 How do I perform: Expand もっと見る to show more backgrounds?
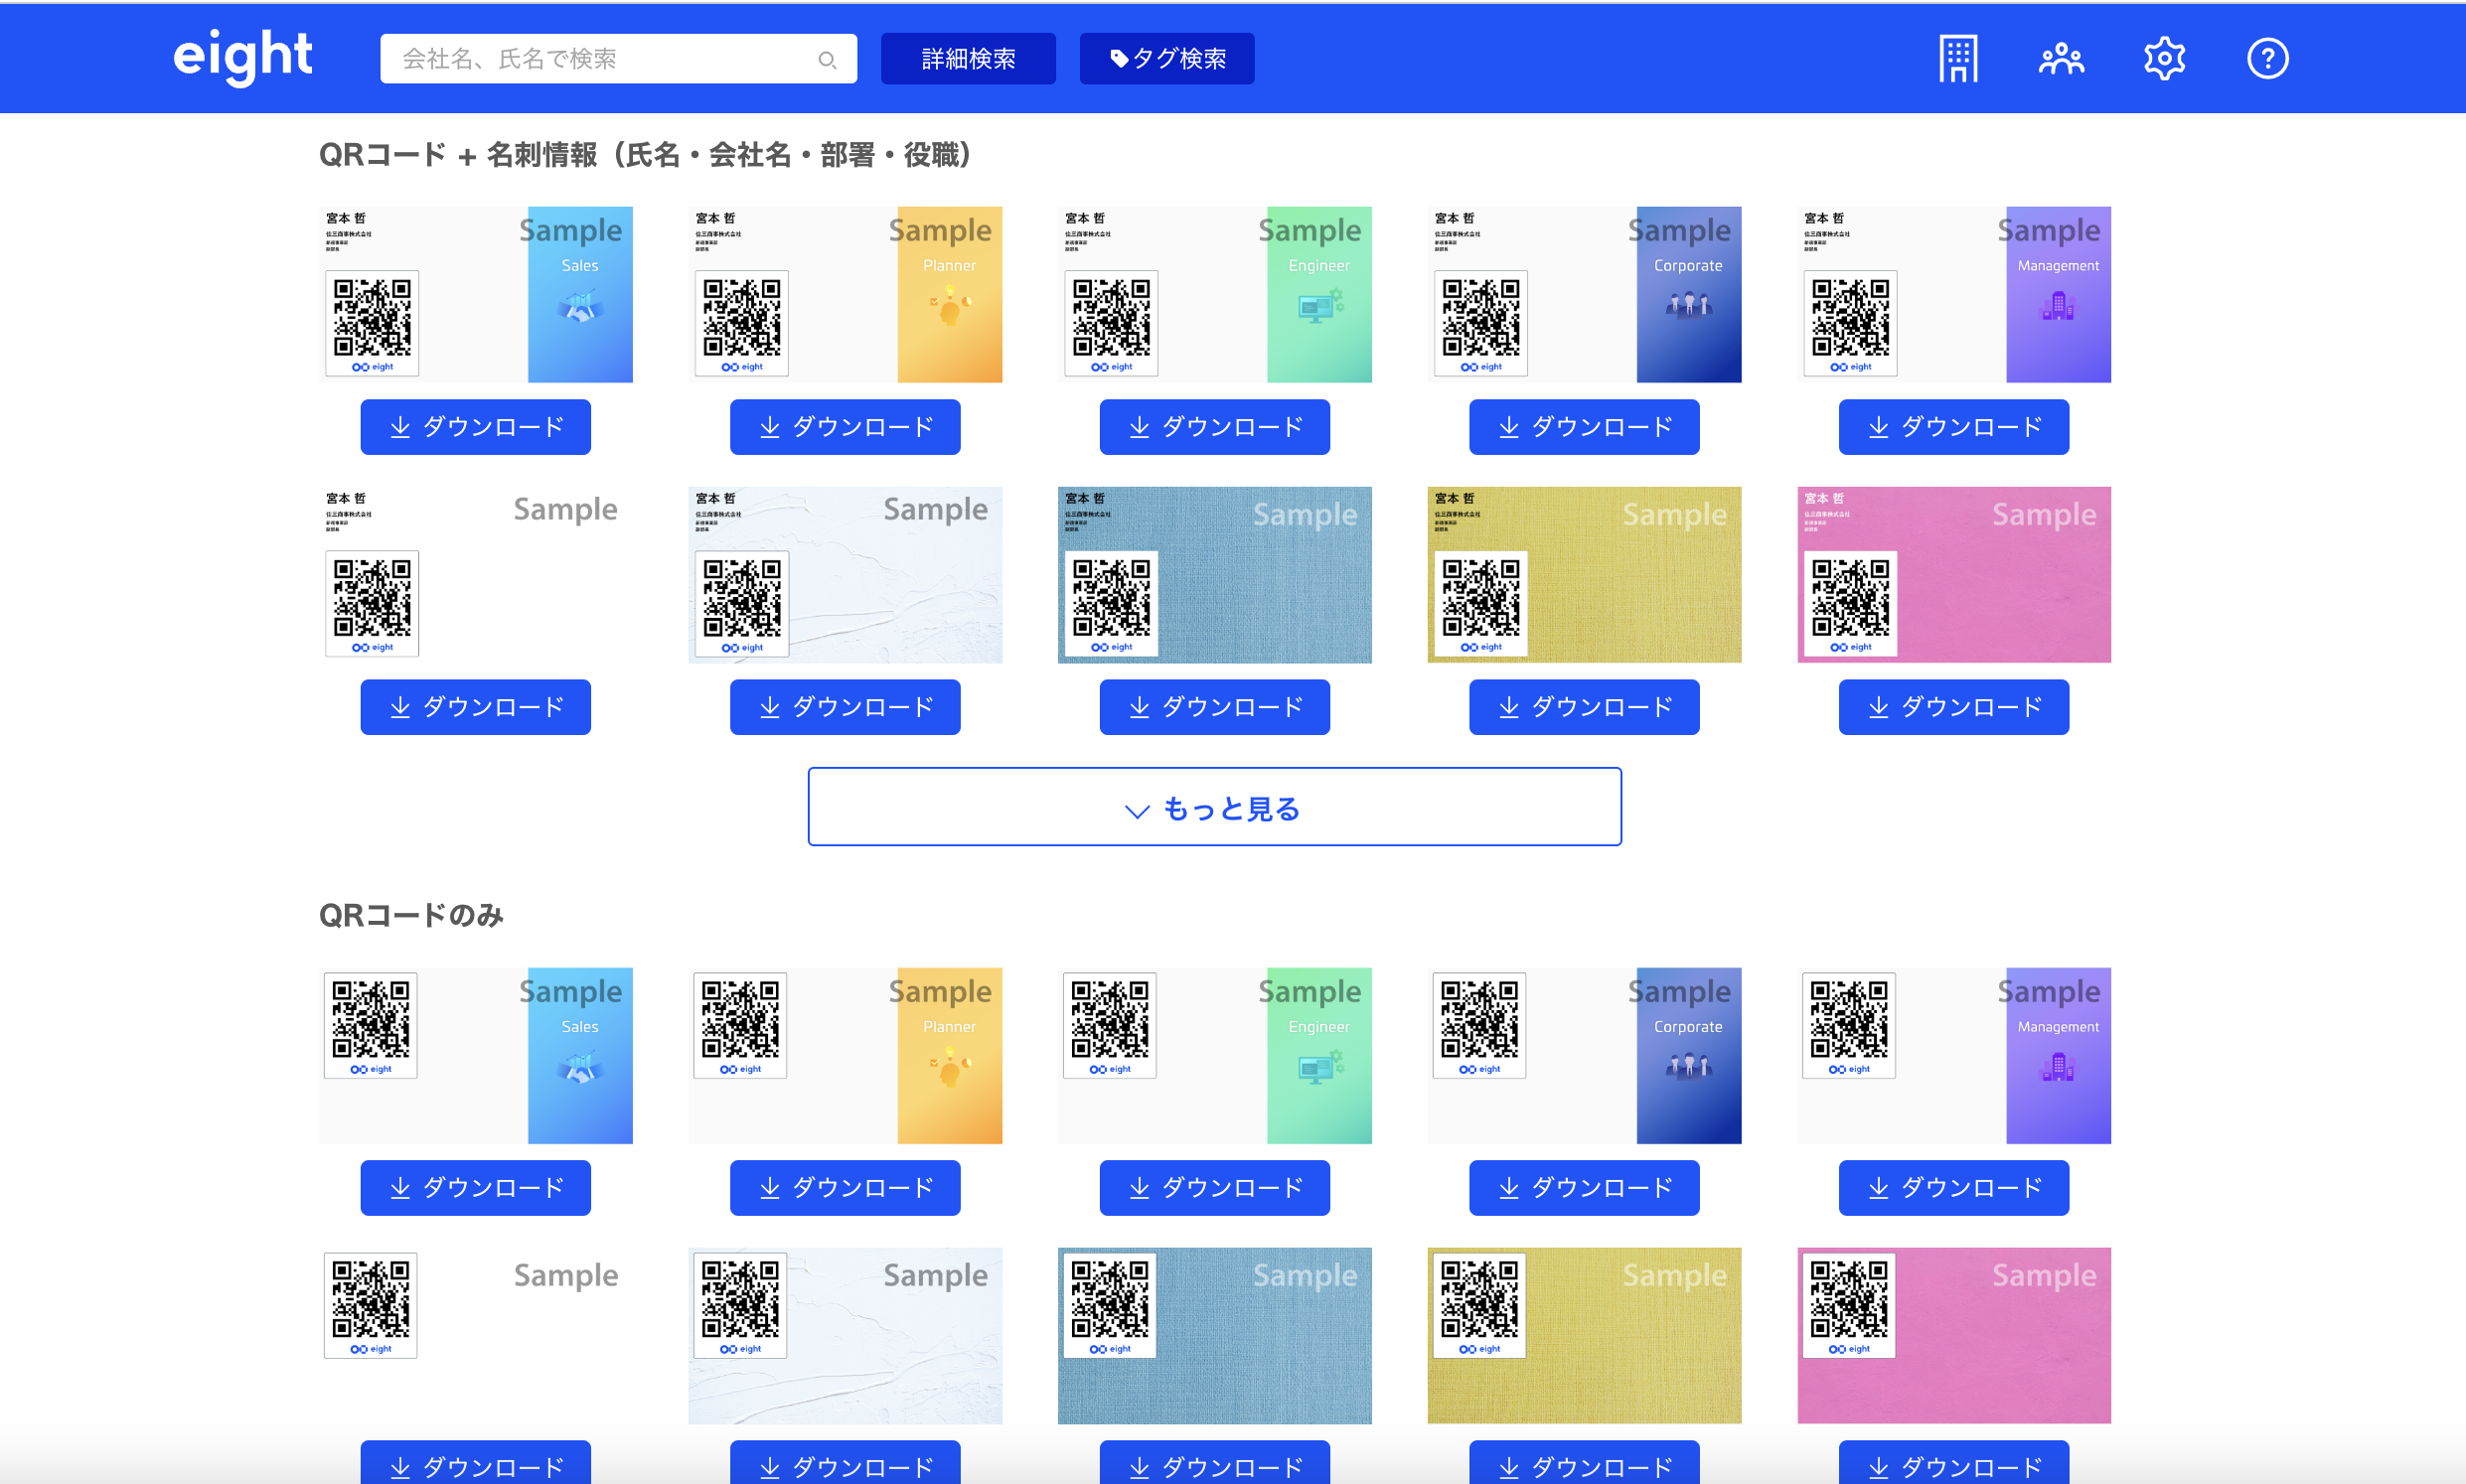tap(1214, 807)
